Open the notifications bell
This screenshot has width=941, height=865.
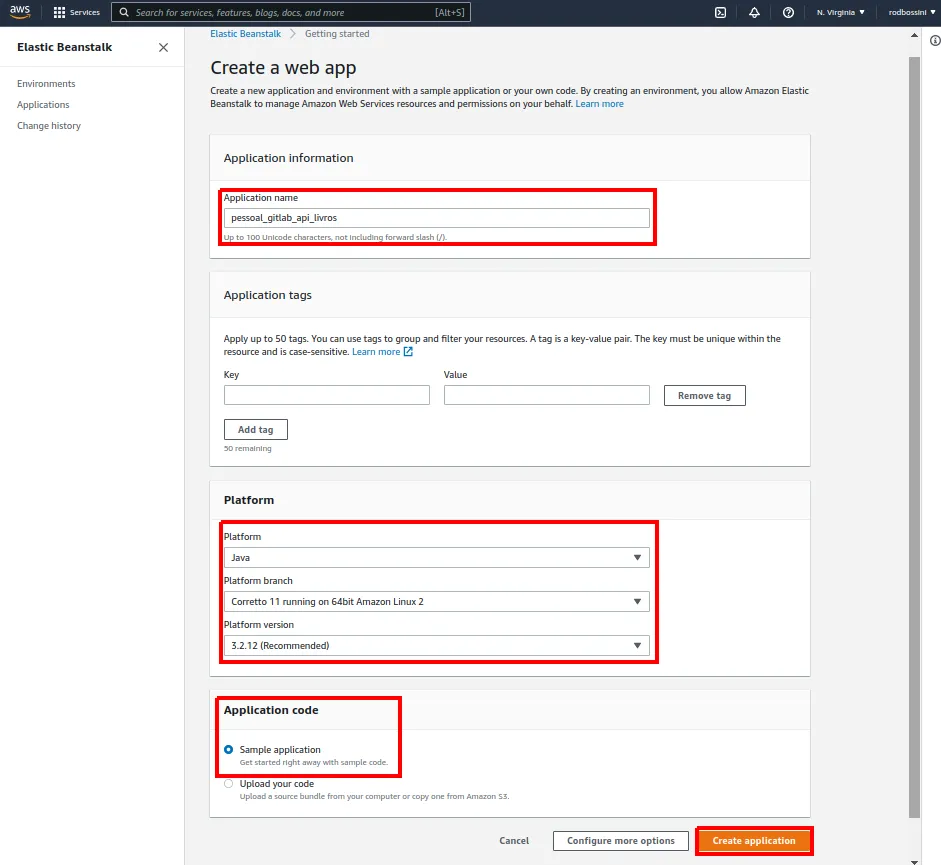[754, 12]
